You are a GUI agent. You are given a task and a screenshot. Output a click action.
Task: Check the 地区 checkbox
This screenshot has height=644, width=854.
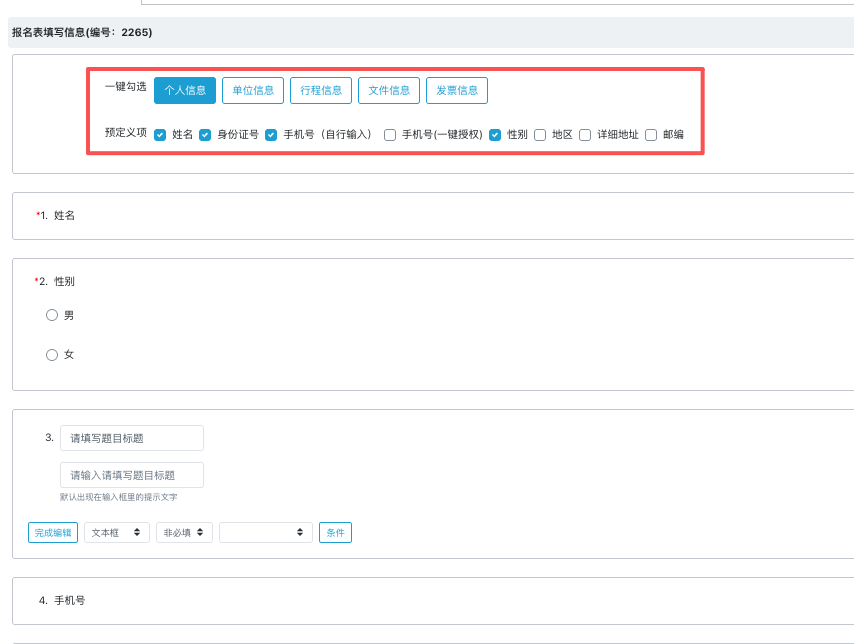click(x=540, y=135)
